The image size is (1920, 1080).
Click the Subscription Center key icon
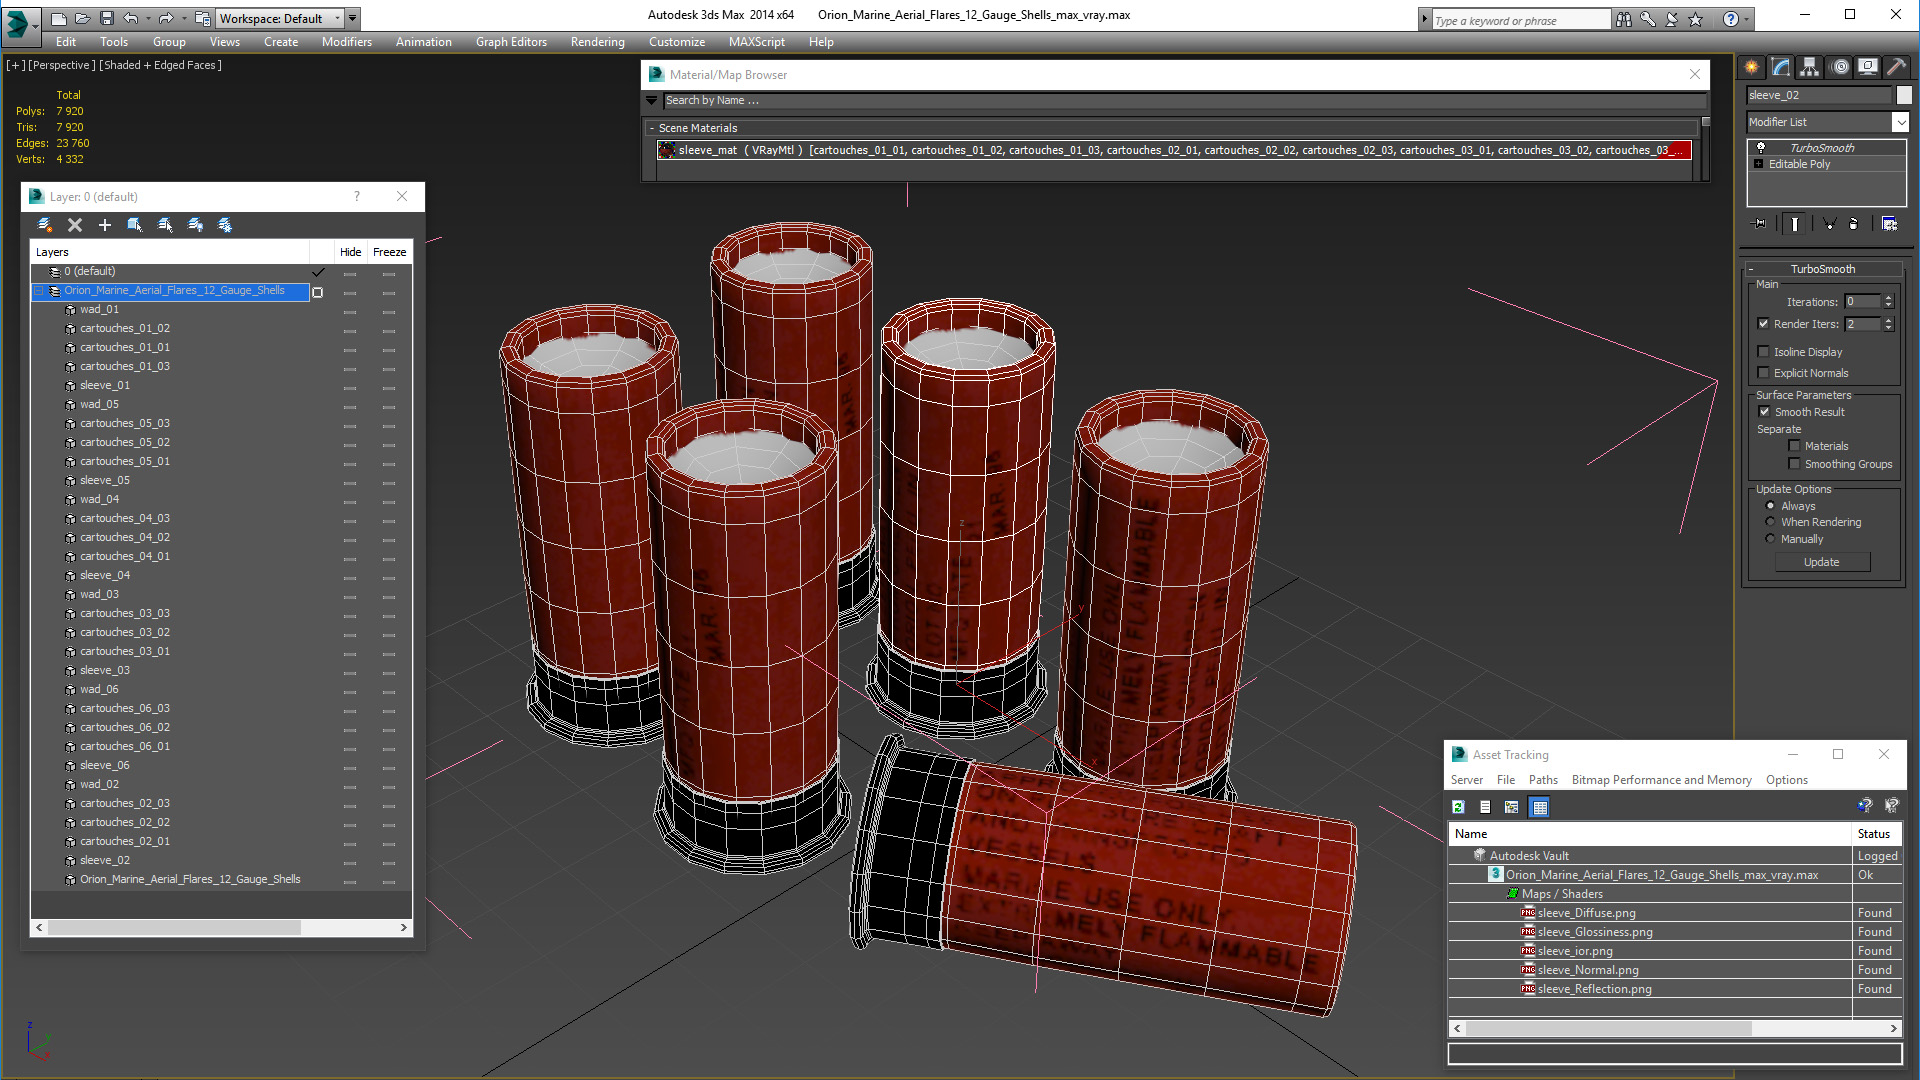[1648, 19]
